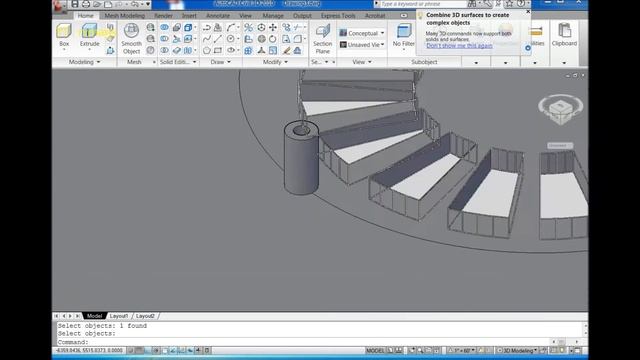The image size is (640, 360).
Task: Select the Rotate tool in Modify panel
Action: pyautogui.click(x=273, y=39)
